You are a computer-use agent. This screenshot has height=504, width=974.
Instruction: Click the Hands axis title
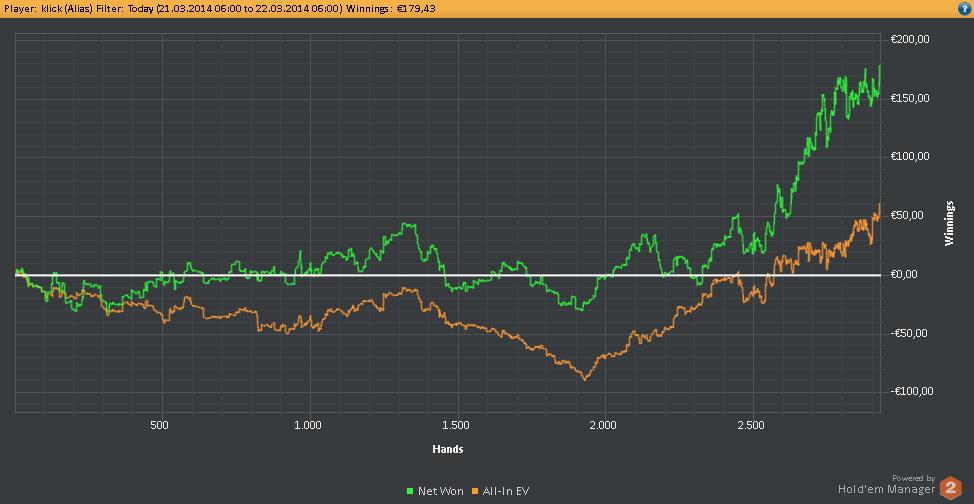(x=448, y=448)
